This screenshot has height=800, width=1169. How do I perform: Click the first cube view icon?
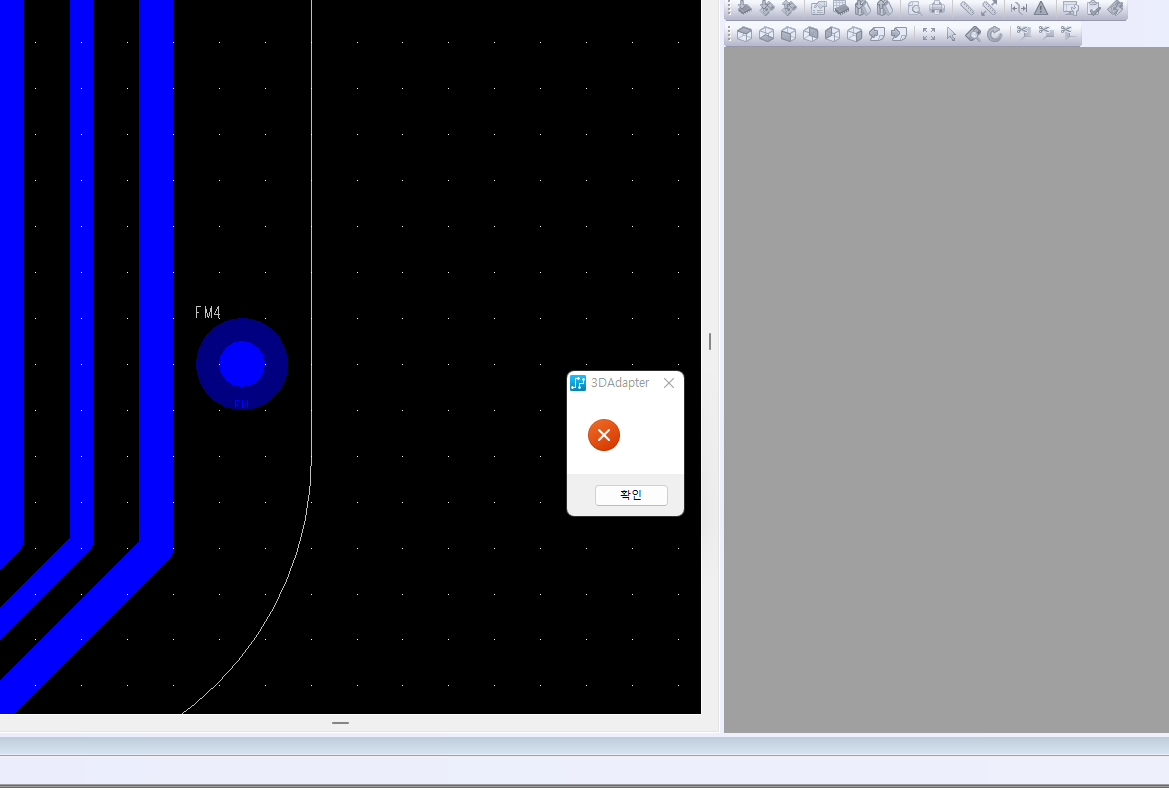(744, 34)
